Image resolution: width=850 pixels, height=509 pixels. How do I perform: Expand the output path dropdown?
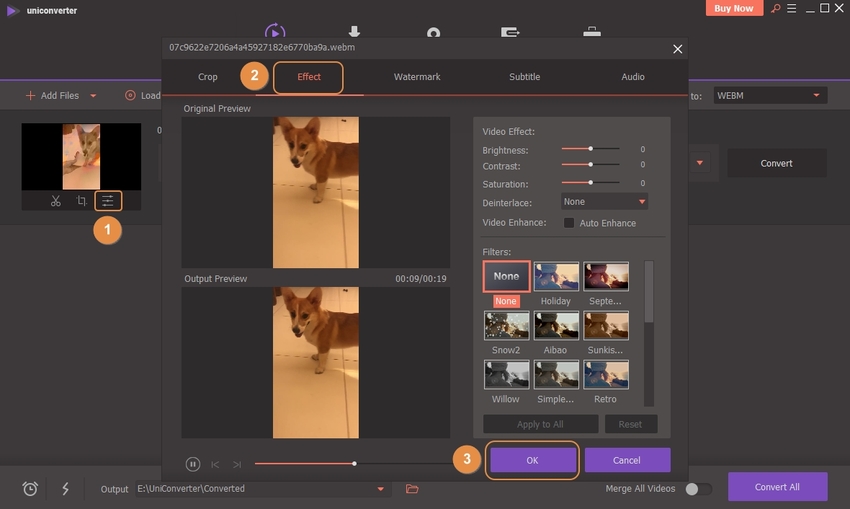(380, 489)
